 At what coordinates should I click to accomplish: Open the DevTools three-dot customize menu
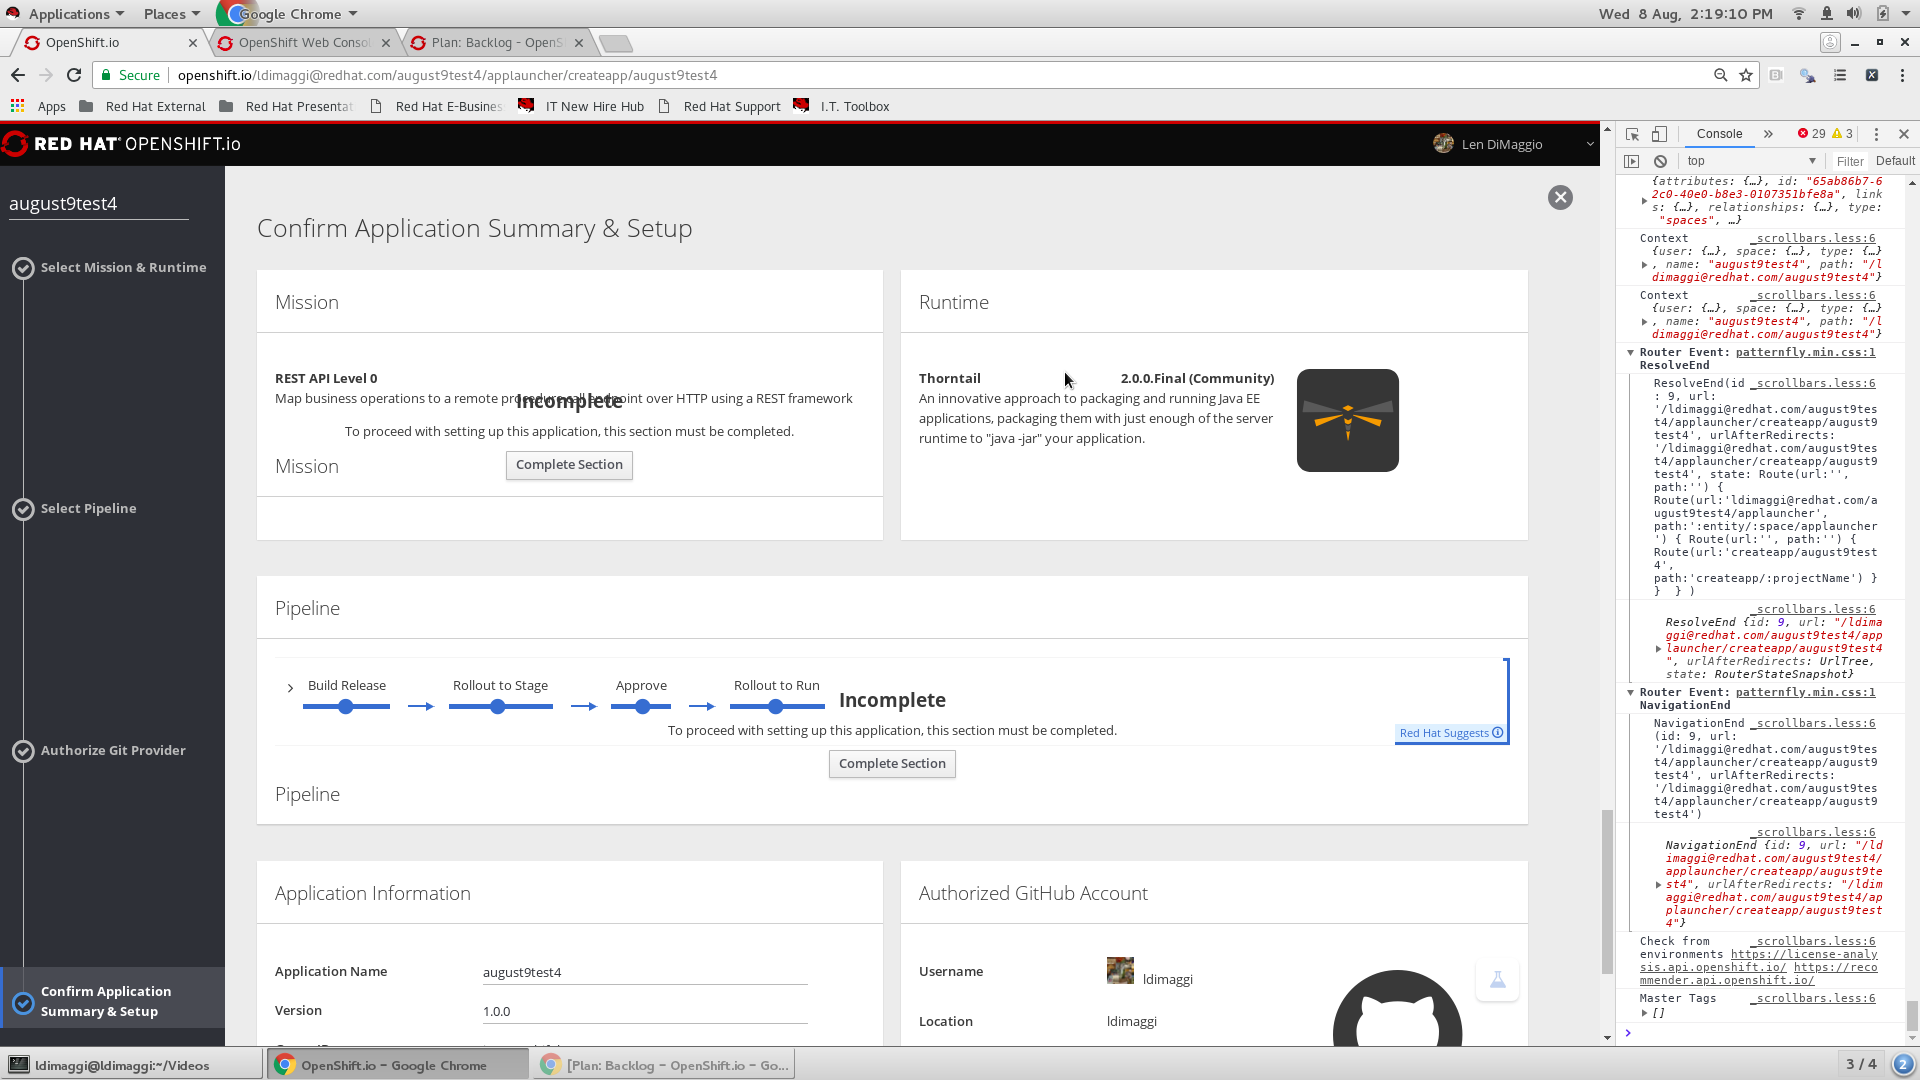point(1878,134)
